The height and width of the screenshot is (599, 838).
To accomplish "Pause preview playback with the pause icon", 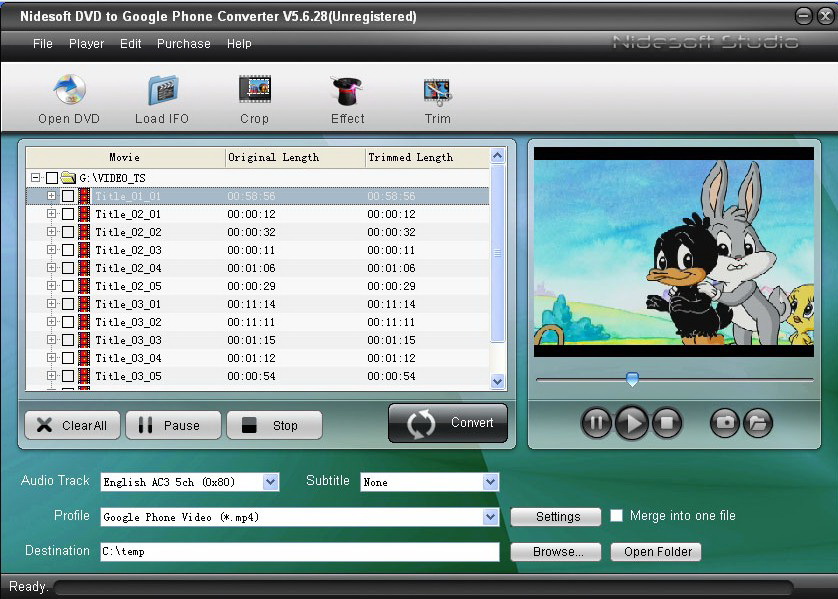I will click(x=596, y=423).
